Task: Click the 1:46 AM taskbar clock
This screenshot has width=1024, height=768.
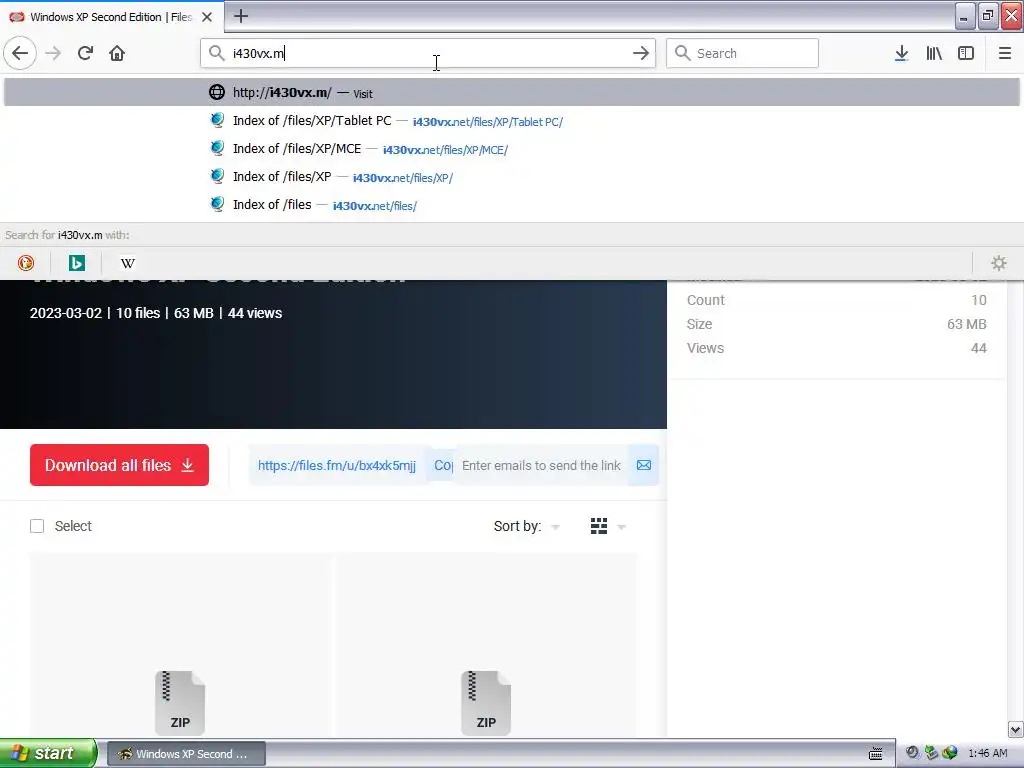Action: point(988,754)
